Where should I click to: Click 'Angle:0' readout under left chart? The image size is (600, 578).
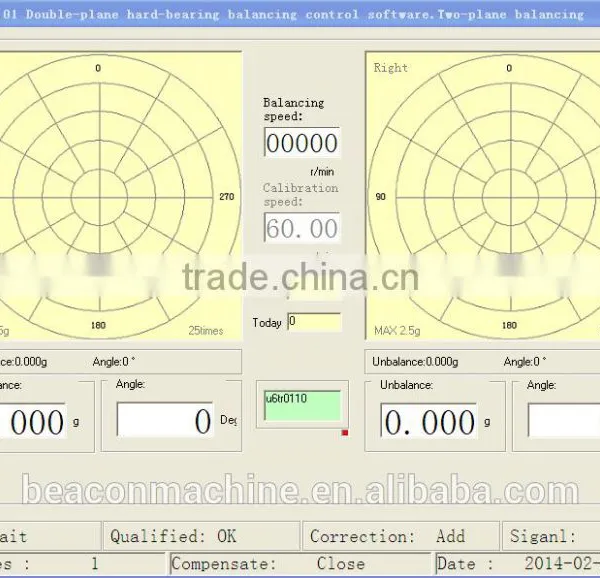click(x=114, y=361)
